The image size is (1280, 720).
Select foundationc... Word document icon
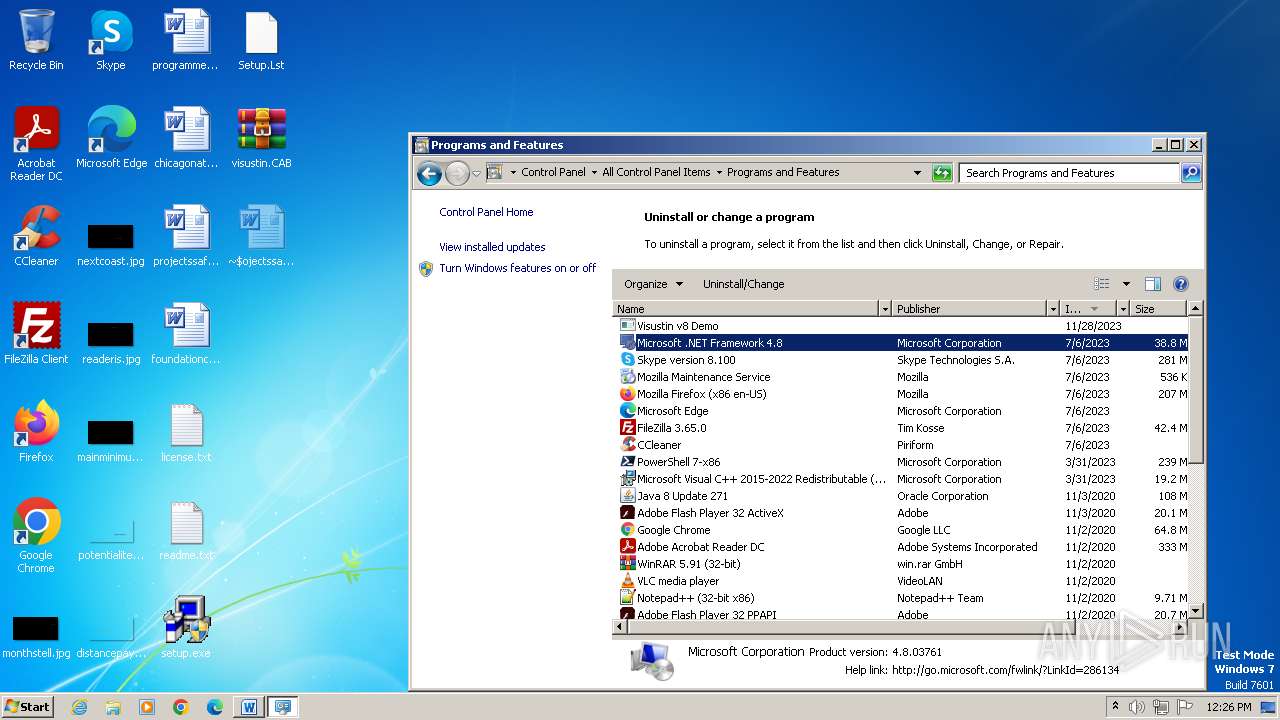pyautogui.click(x=186, y=334)
